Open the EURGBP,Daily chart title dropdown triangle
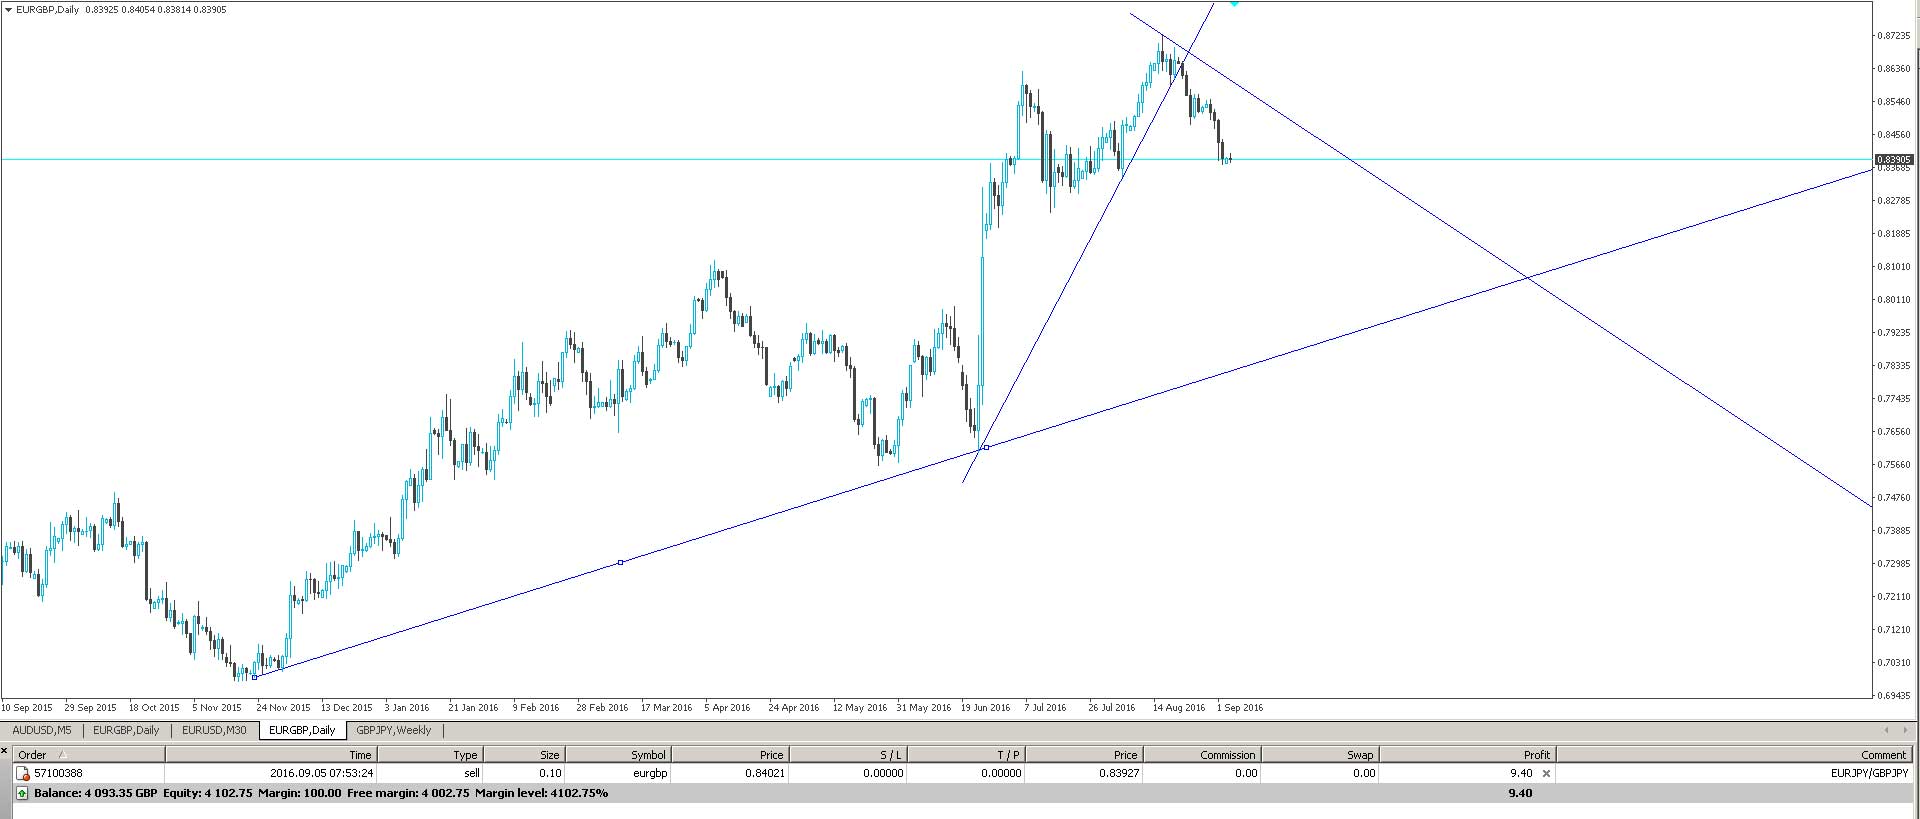 pos(9,10)
